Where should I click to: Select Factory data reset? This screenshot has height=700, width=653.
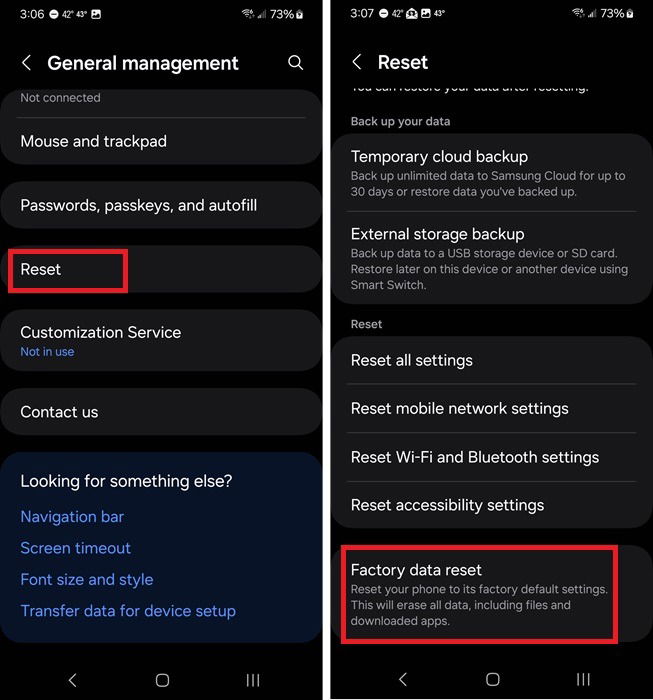point(491,594)
